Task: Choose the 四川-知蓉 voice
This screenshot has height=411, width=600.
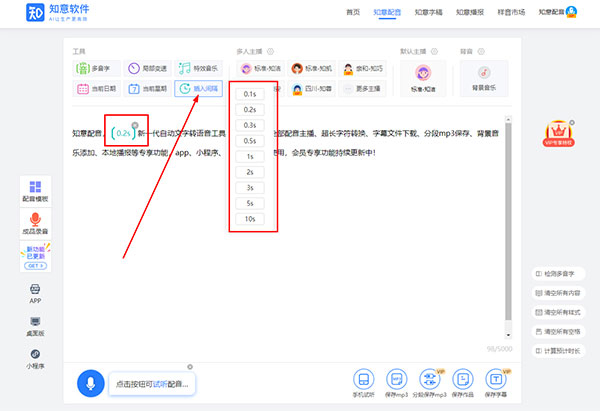Action: pyautogui.click(x=311, y=89)
